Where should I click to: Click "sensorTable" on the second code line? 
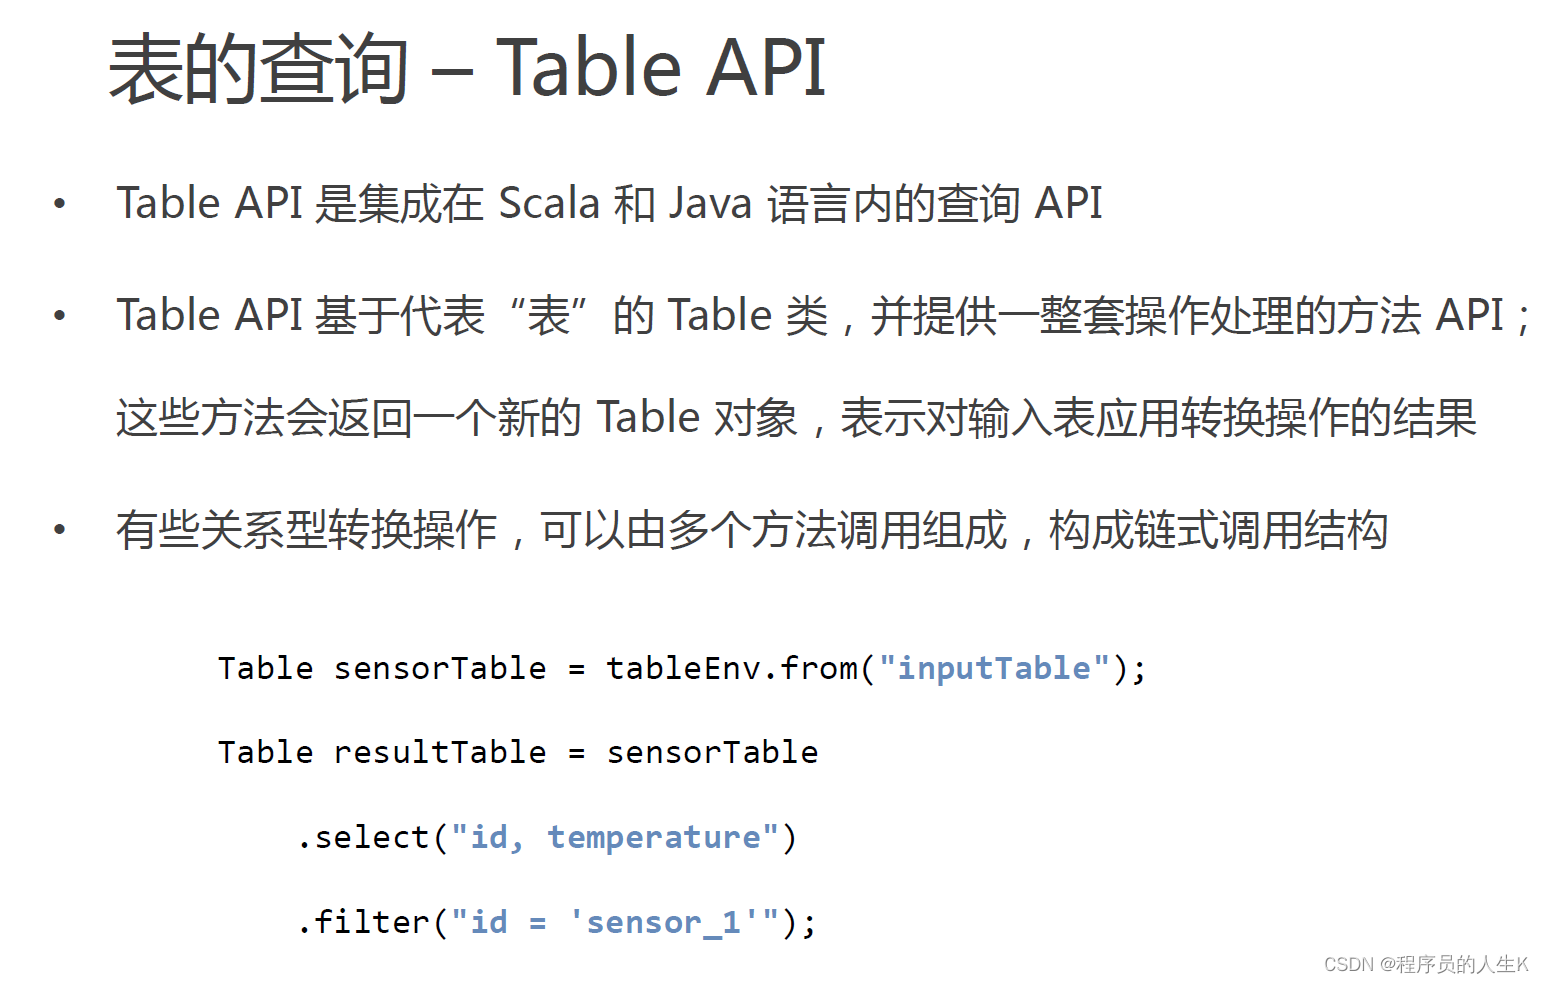tap(712, 752)
